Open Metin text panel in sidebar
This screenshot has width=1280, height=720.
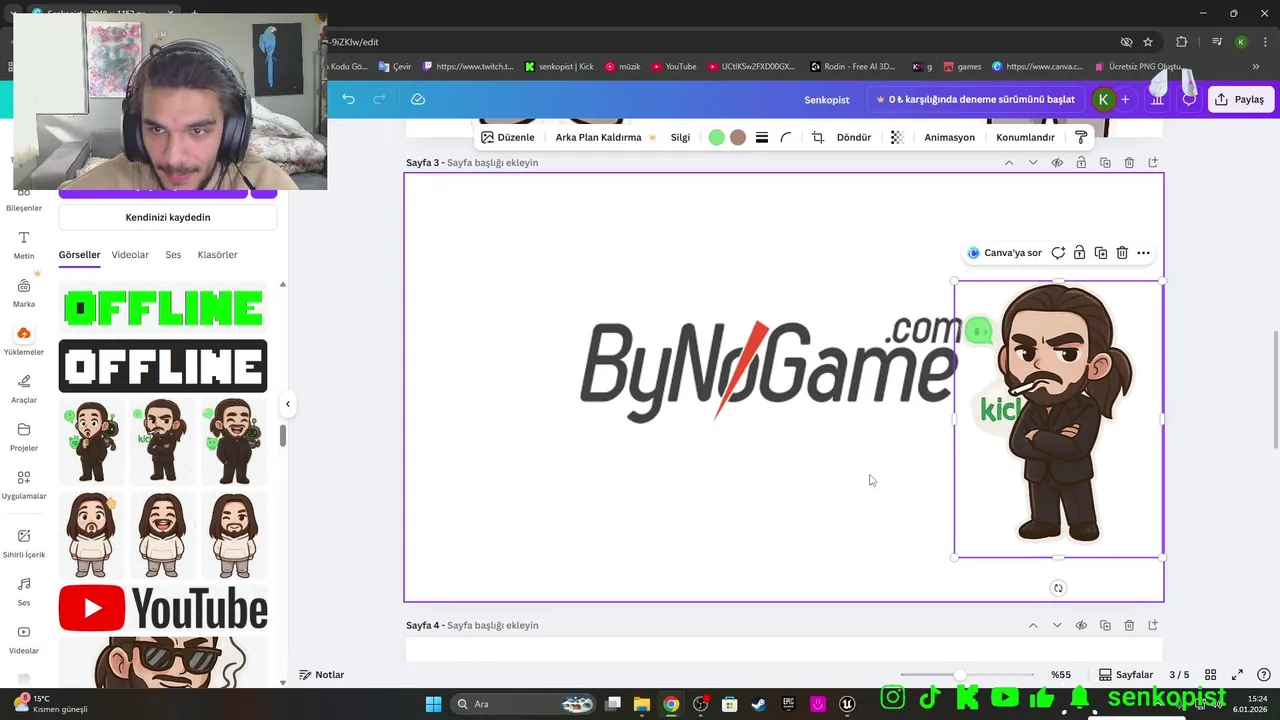24,245
